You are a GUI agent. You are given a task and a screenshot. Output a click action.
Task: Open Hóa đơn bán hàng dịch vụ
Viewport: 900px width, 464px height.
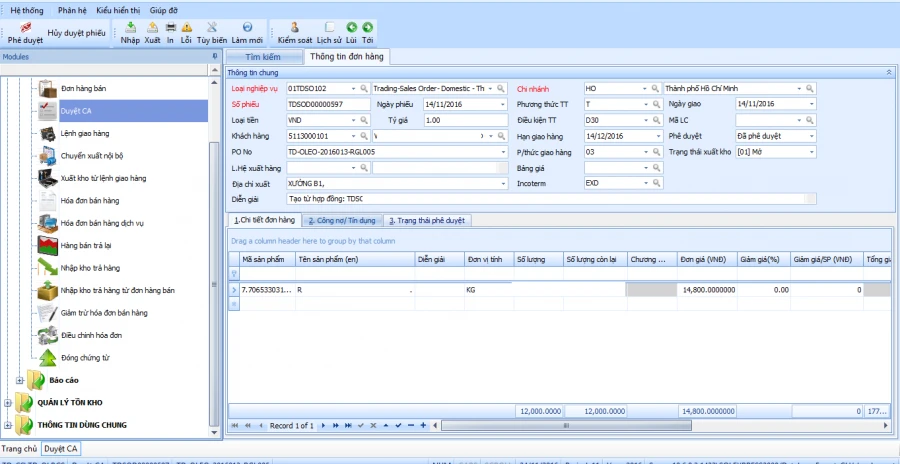[102, 223]
